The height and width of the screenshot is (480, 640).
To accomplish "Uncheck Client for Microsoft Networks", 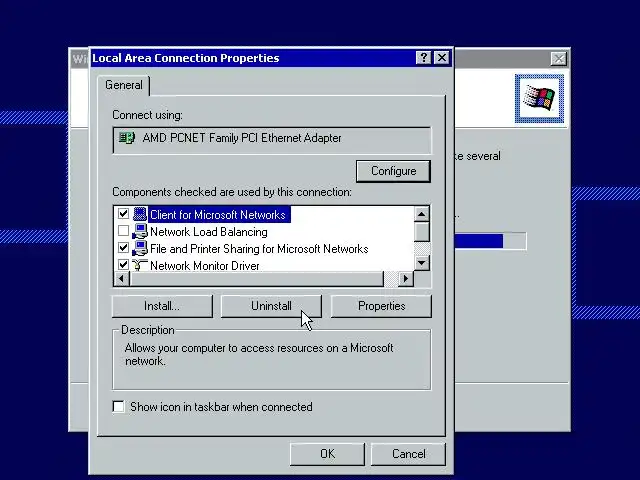I will [x=123, y=213].
